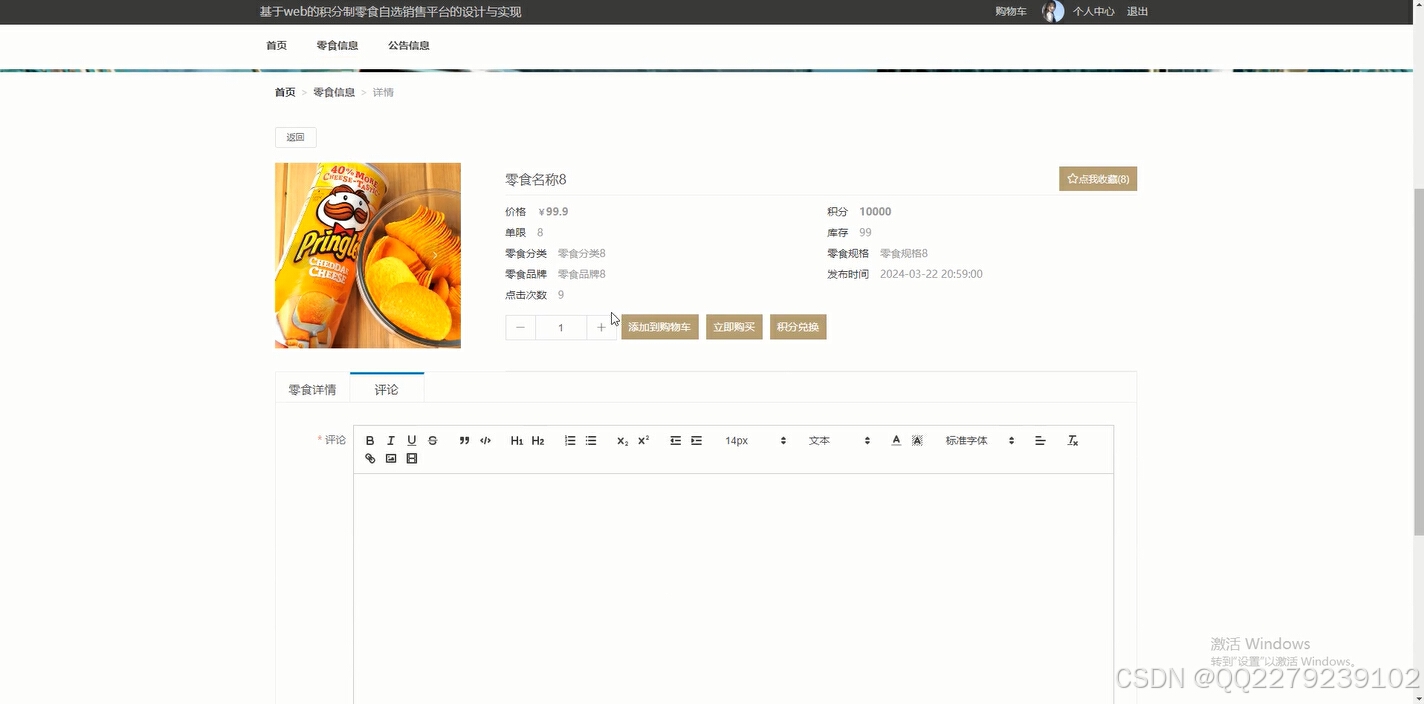Increase quantity with the plus stepper
Screen dimensions: 1424x704
[602, 327]
